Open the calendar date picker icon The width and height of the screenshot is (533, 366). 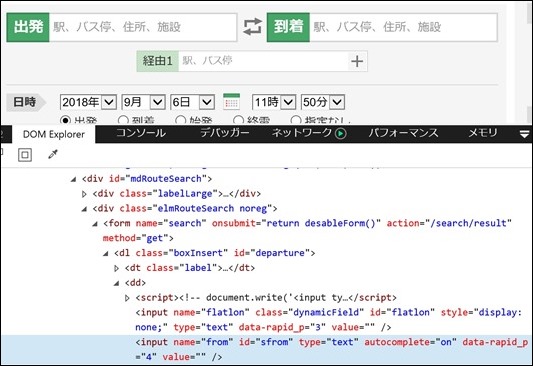[231, 102]
